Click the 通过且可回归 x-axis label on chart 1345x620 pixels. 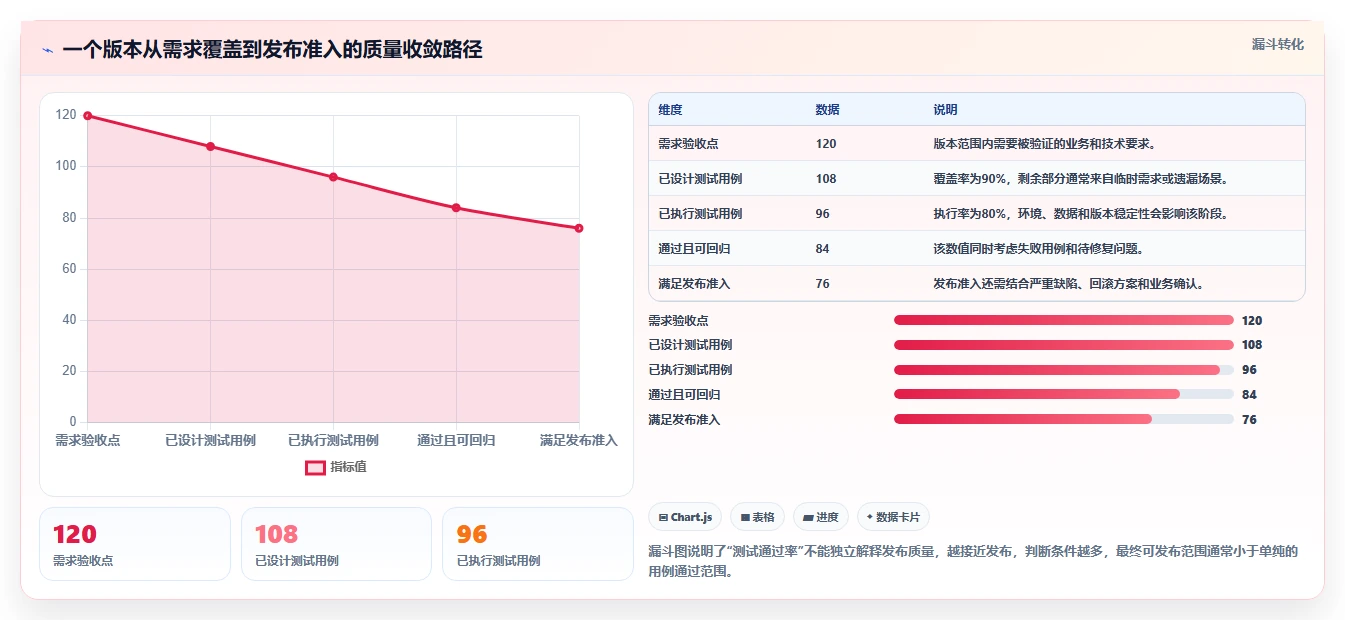click(456, 440)
